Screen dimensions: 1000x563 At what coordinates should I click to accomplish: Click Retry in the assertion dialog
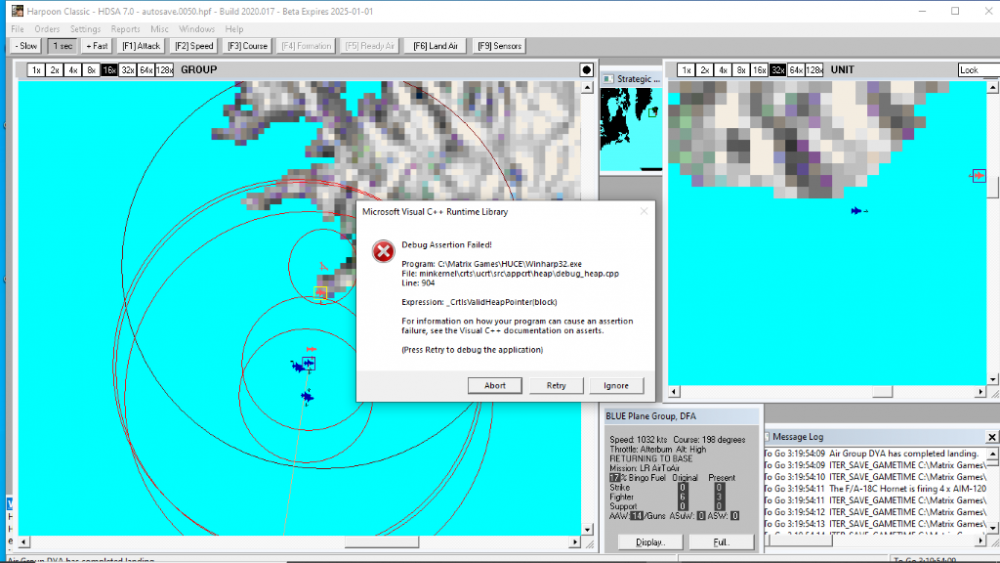[555, 386]
